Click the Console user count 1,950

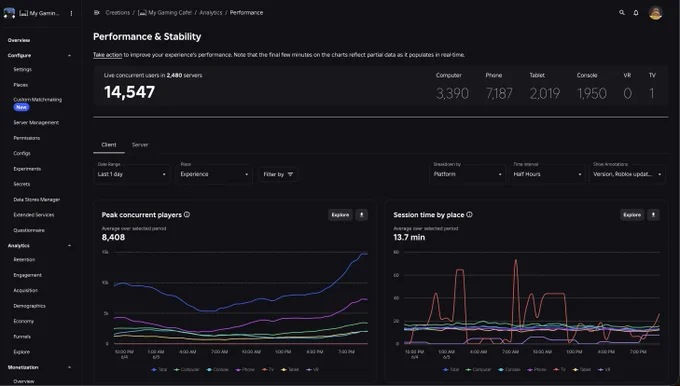point(592,93)
